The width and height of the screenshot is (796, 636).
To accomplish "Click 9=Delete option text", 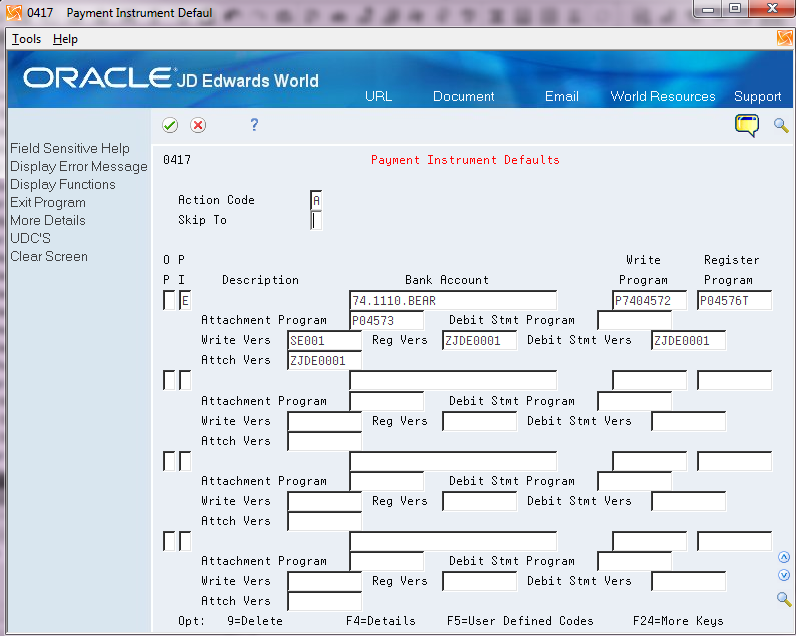I will [x=255, y=621].
